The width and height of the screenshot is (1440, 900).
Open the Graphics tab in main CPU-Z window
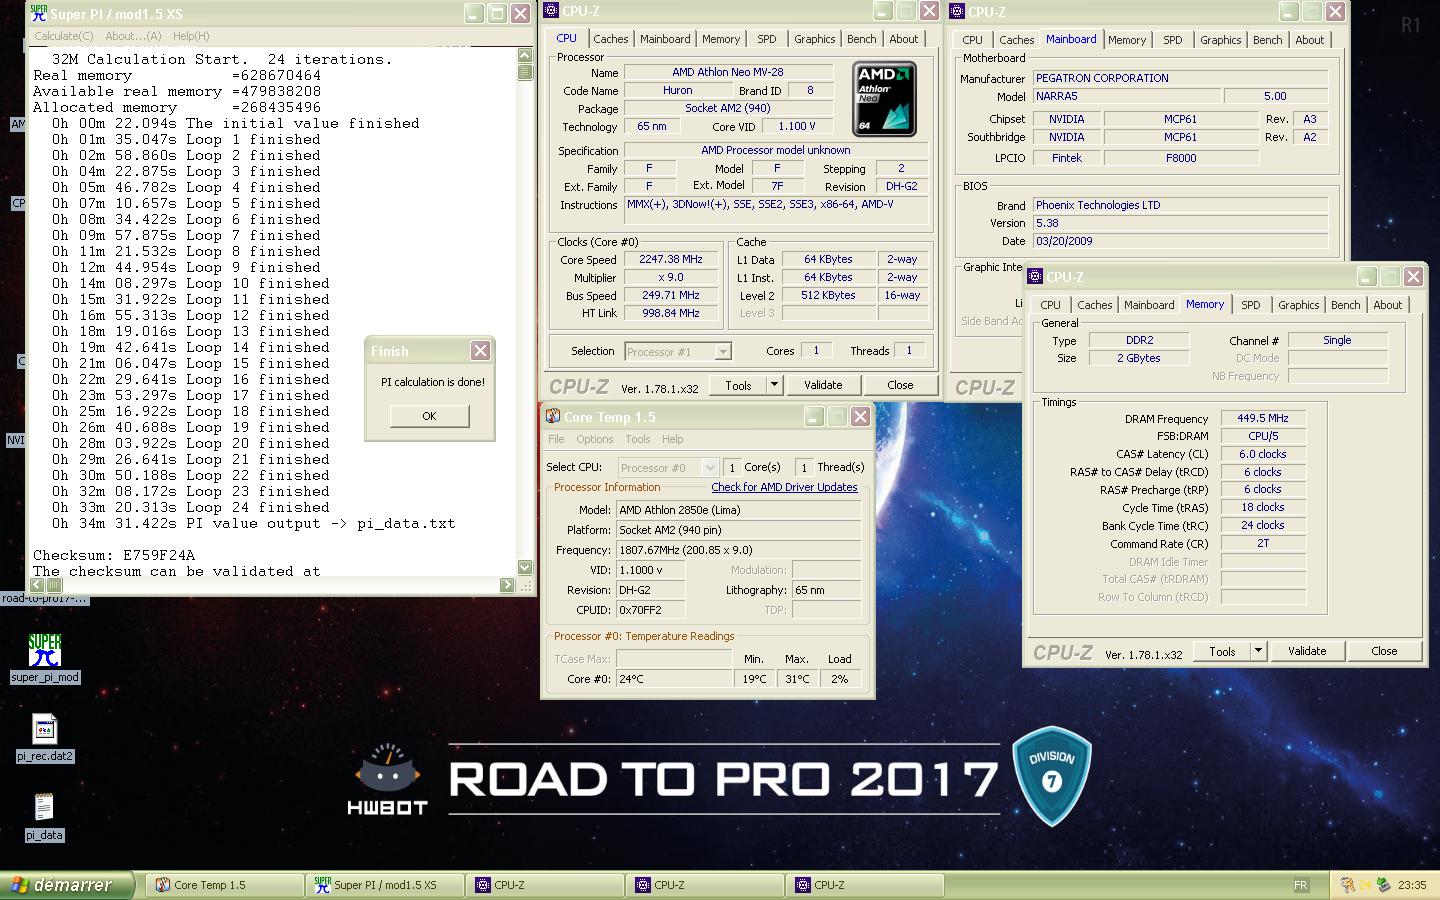tap(814, 39)
